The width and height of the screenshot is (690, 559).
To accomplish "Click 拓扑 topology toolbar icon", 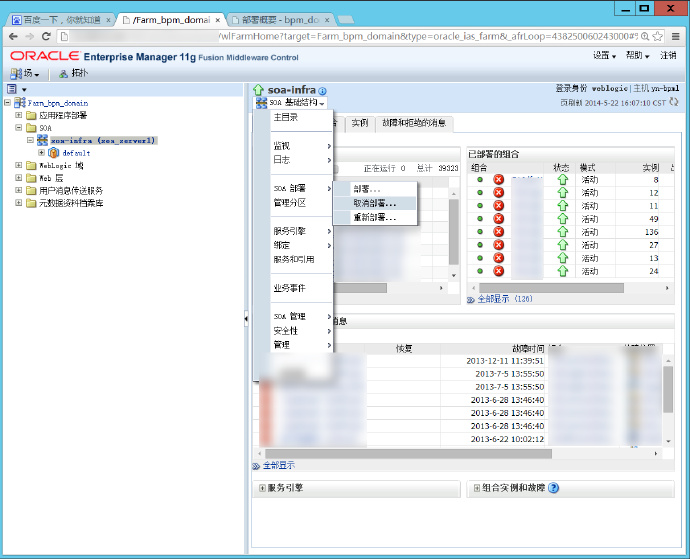I will (x=63, y=74).
